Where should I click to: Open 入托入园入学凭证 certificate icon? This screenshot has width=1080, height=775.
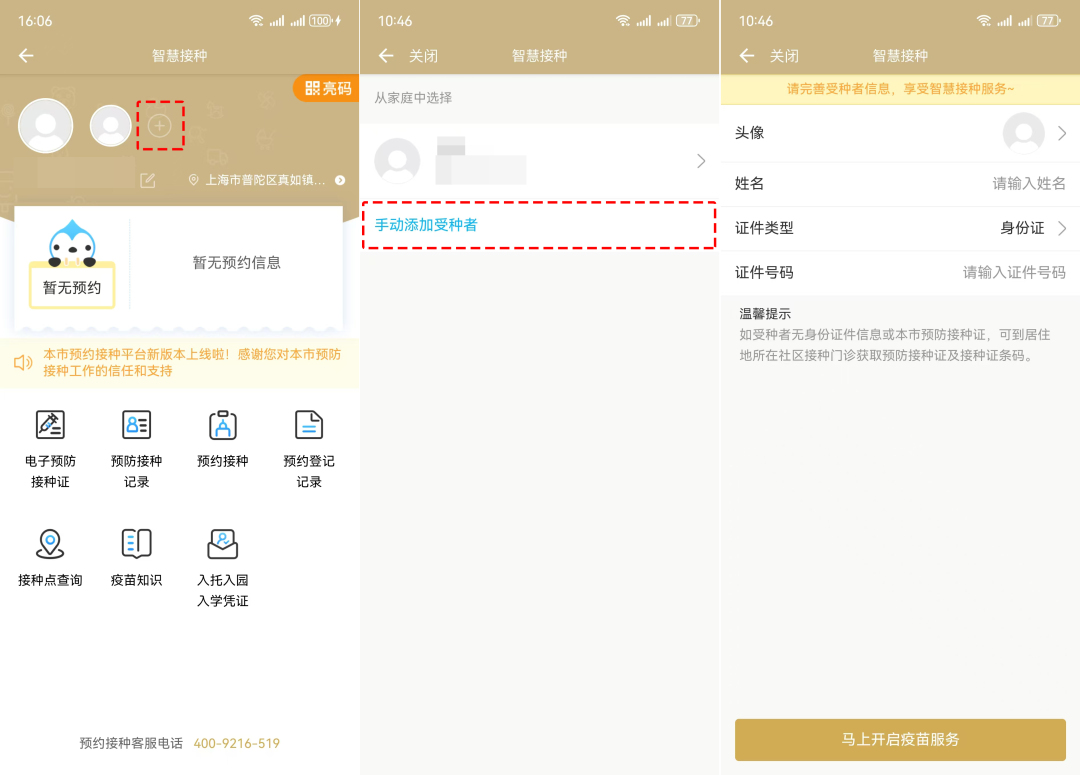[x=222, y=544]
